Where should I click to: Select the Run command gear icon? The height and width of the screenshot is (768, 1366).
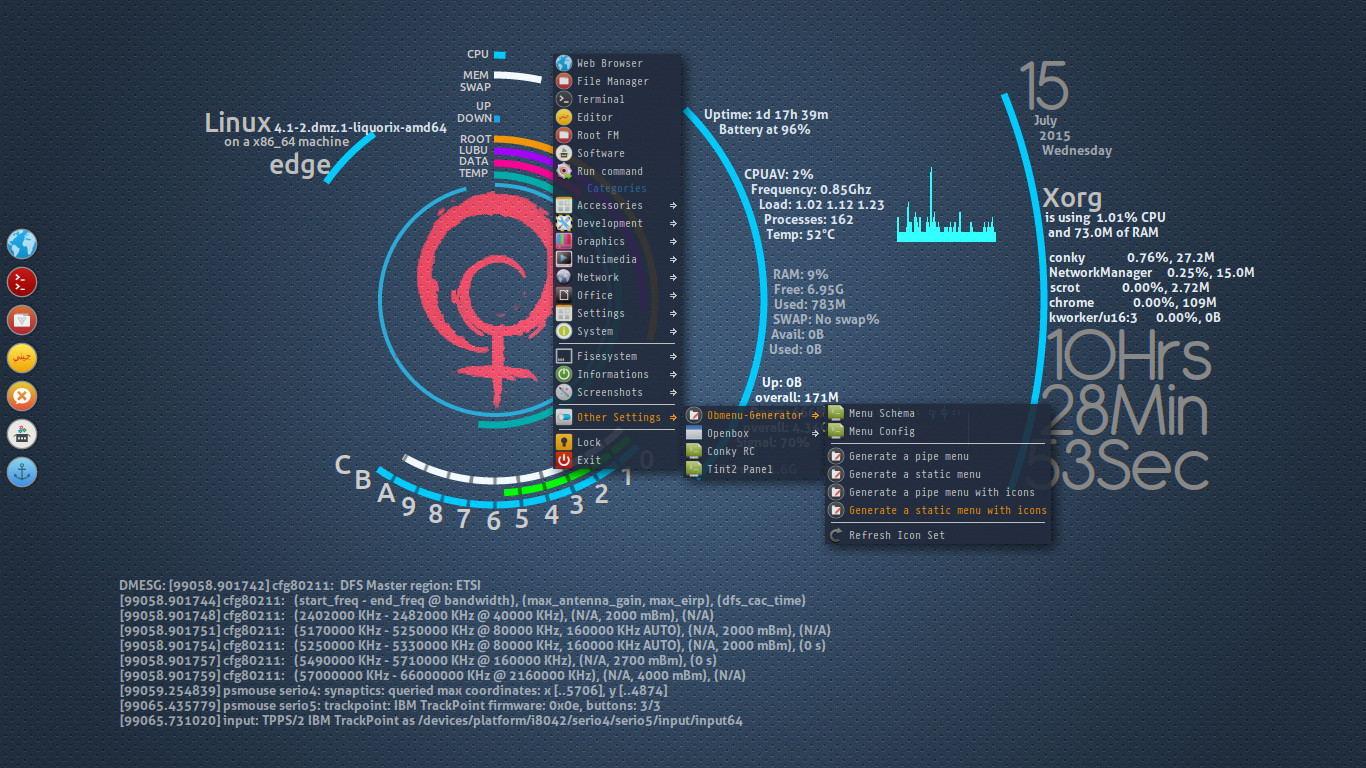tap(564, 171)
